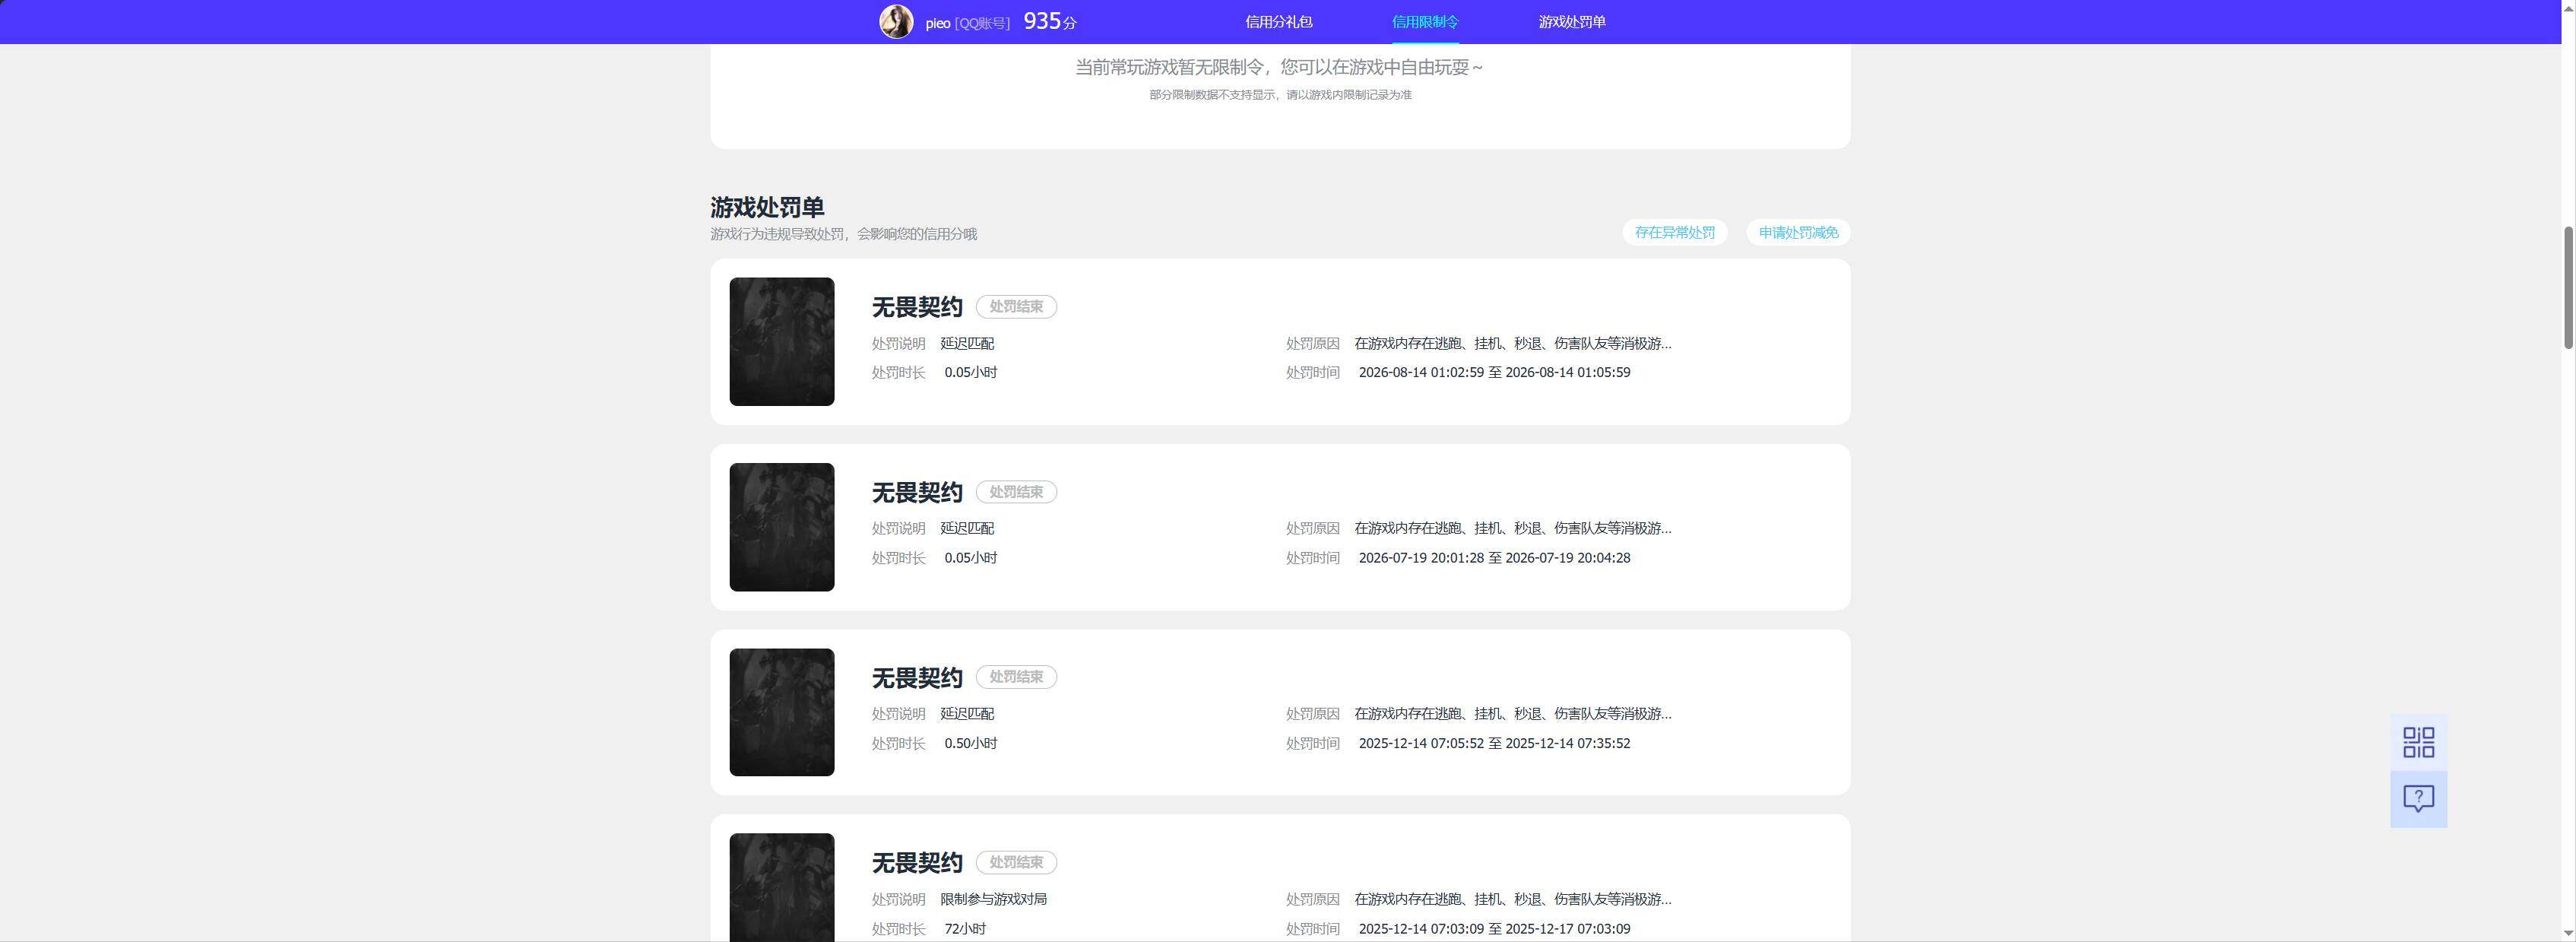Click 申请处罚减免 button
This screenshot has height=942, width=2576.
click(1798, 232)
